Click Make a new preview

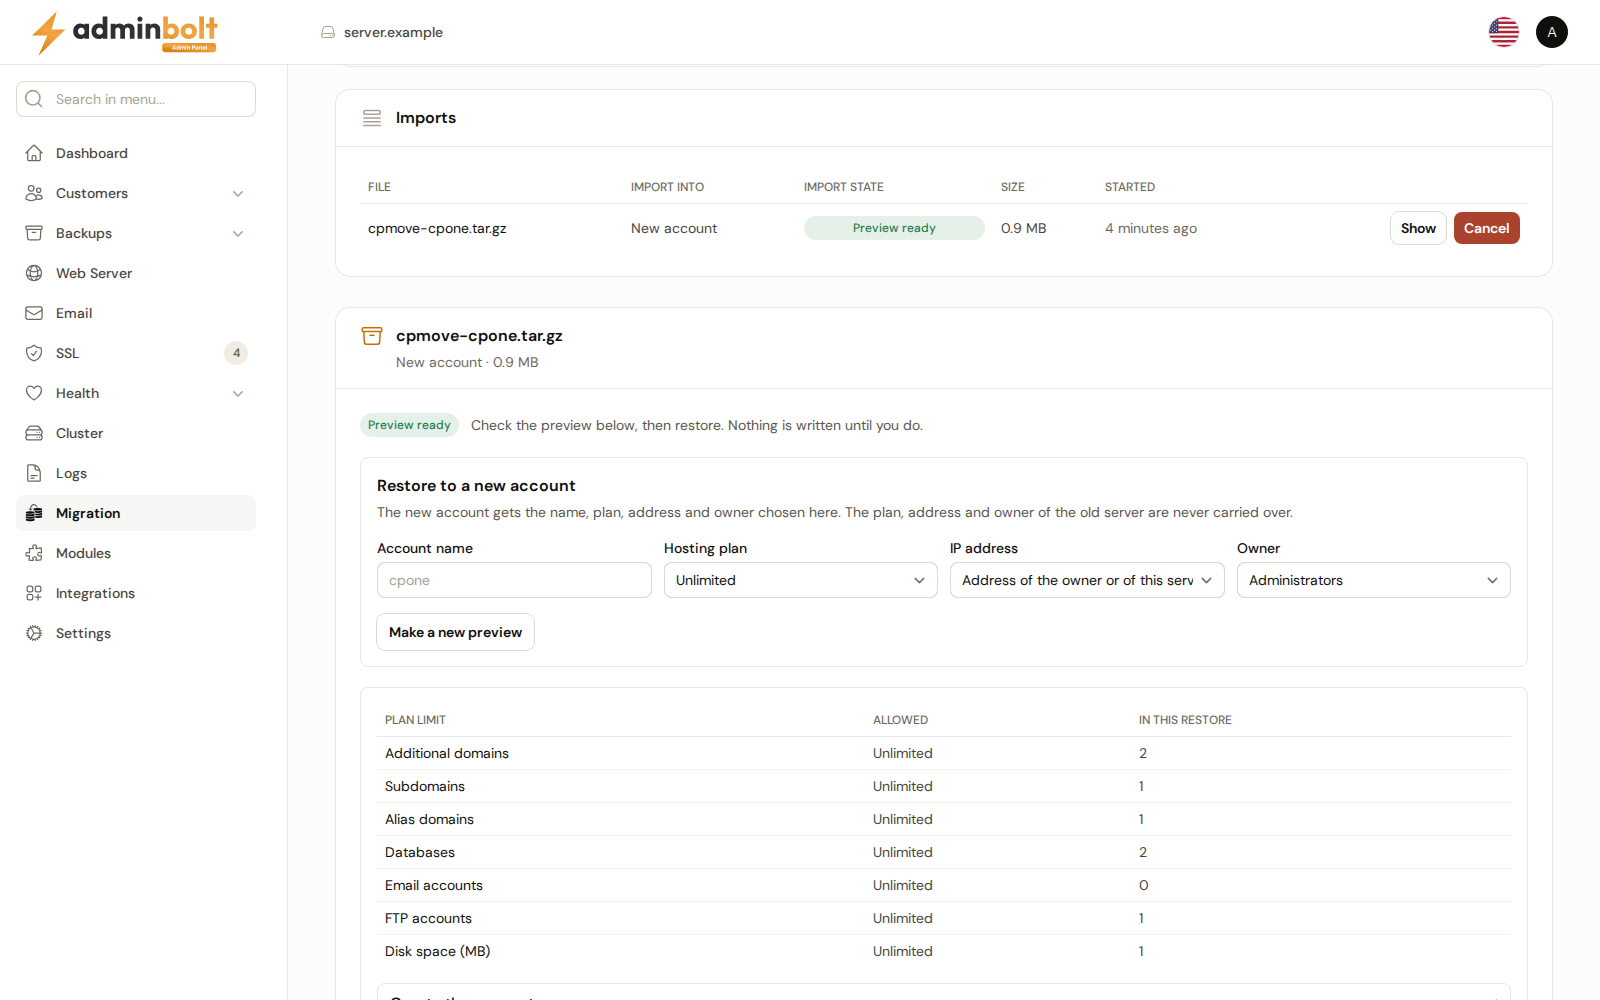click(455, 632)
